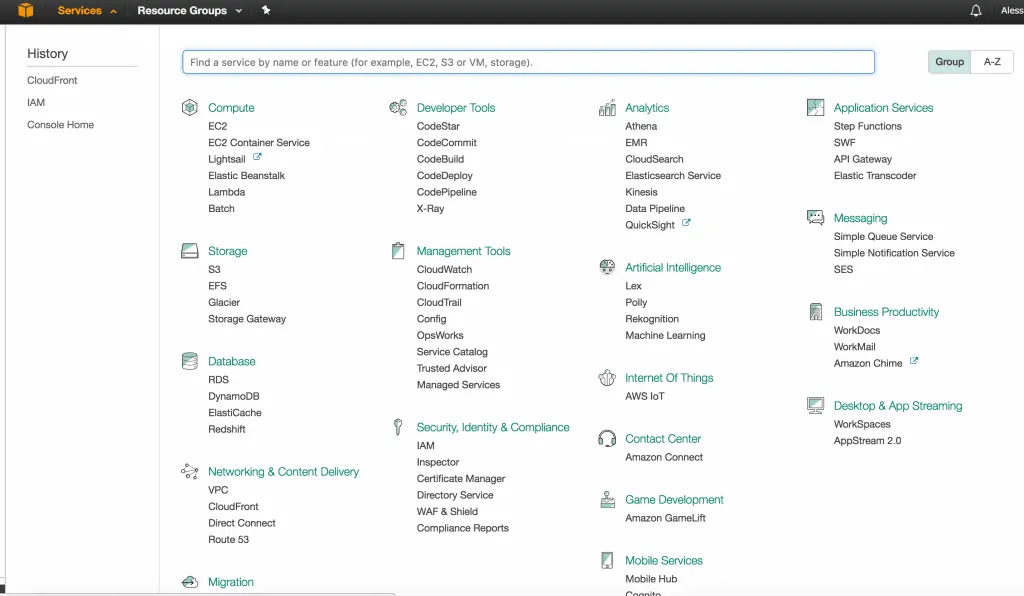Click the Management Tools clipboard icon

point(398,251)
